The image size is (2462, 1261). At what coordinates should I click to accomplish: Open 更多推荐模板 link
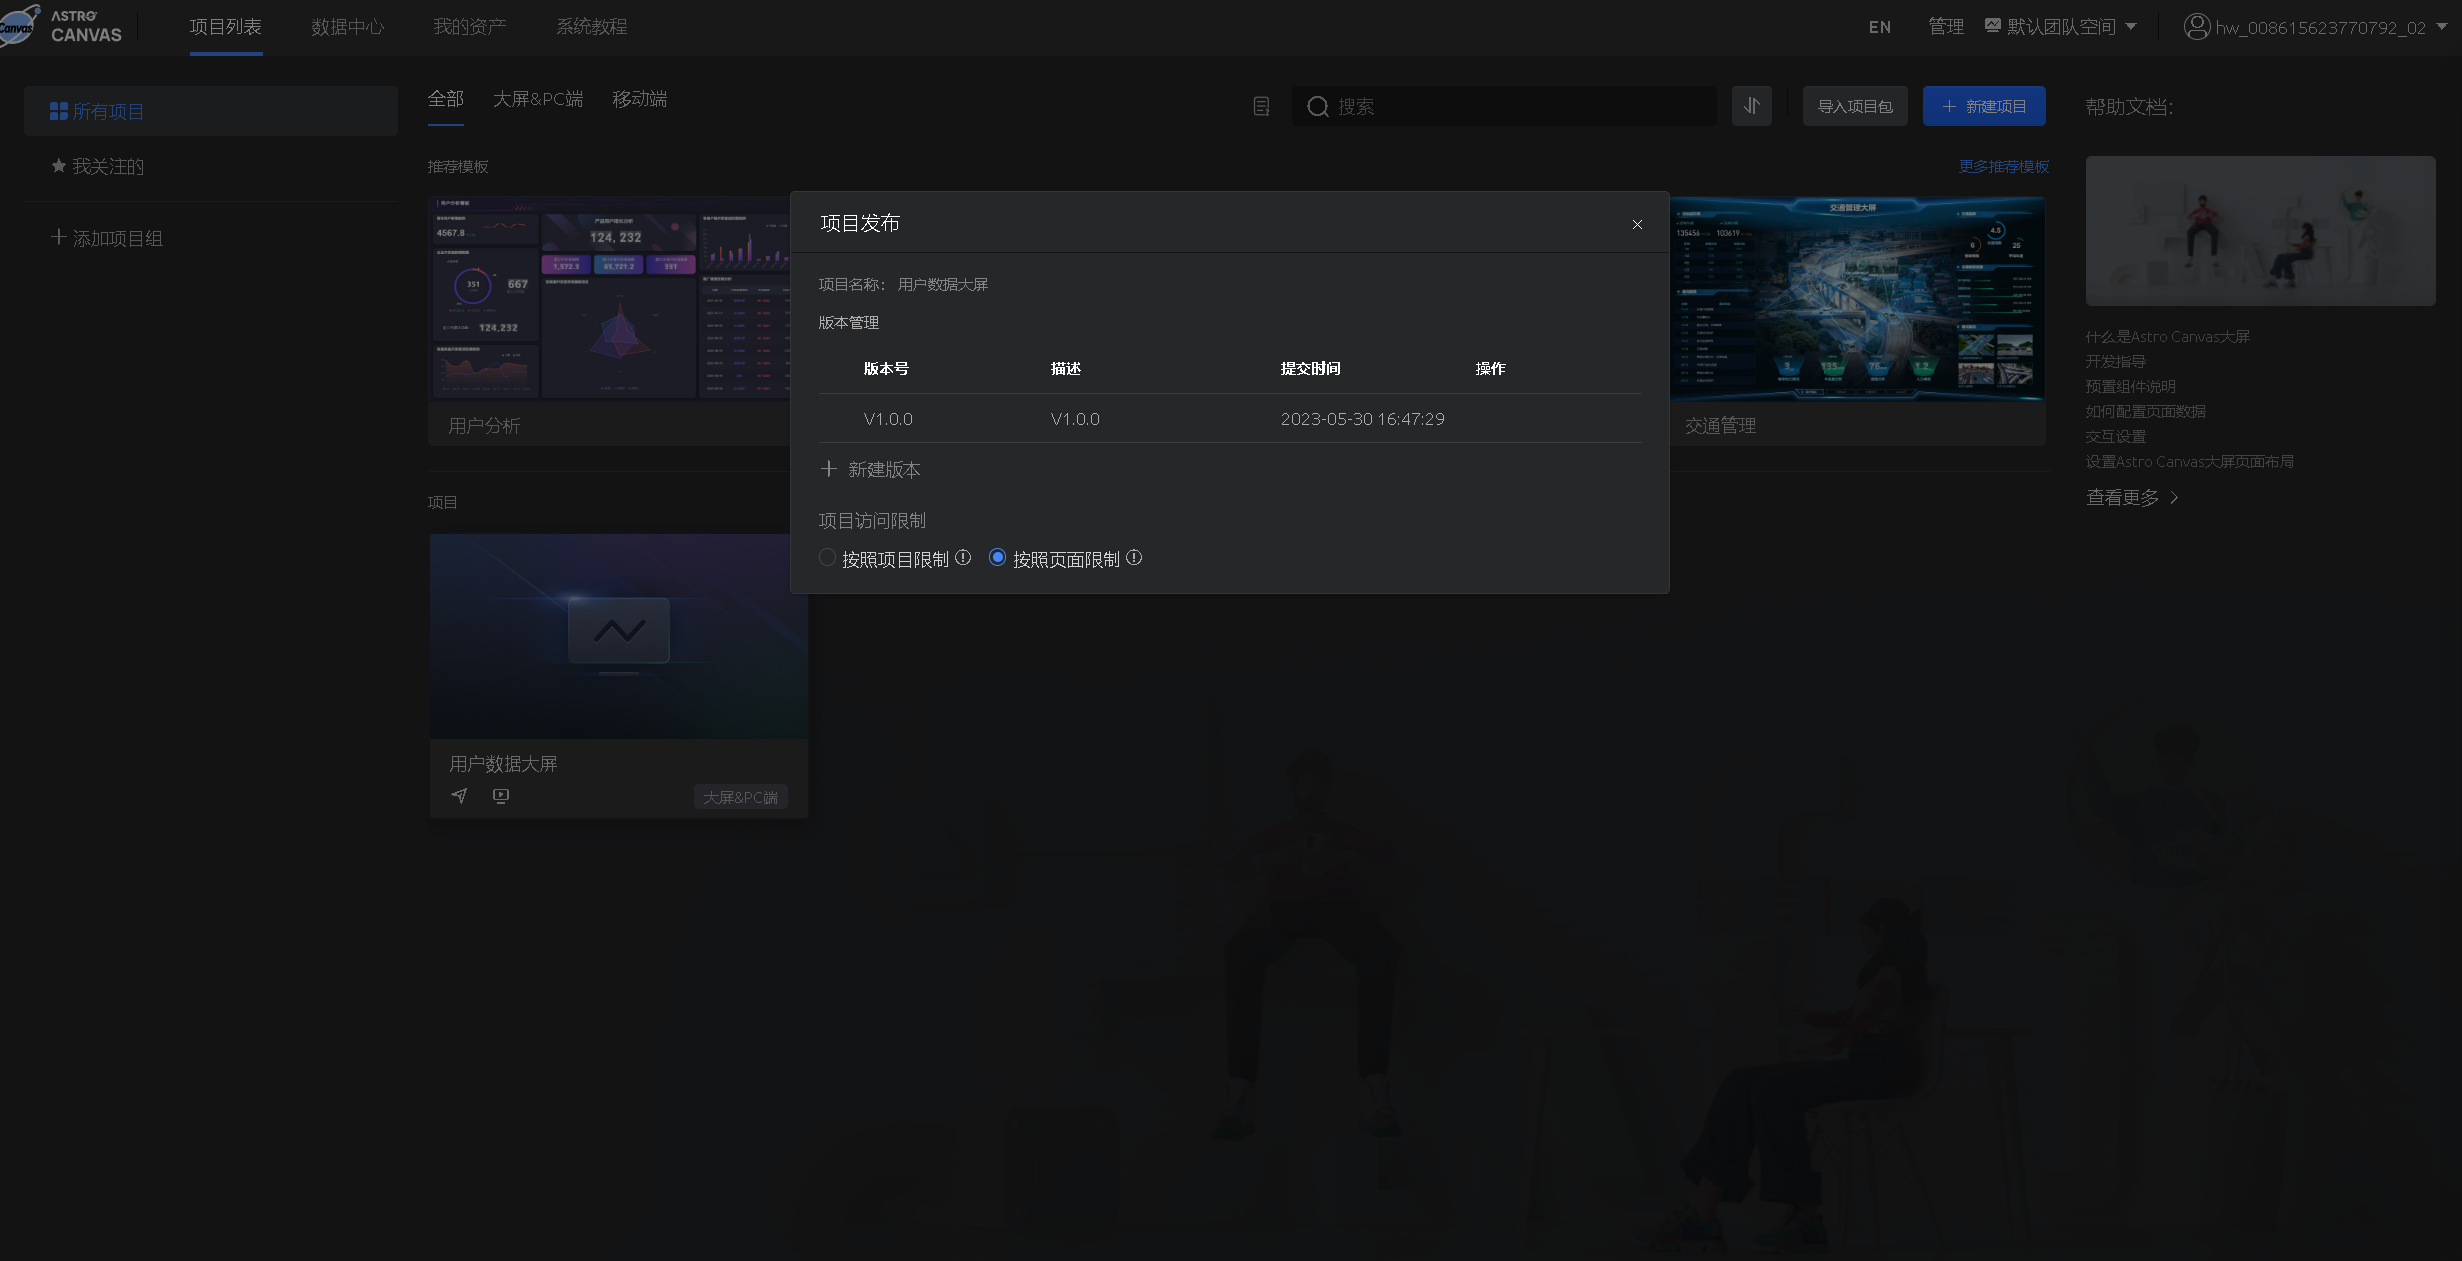(x=2003, y=166)
